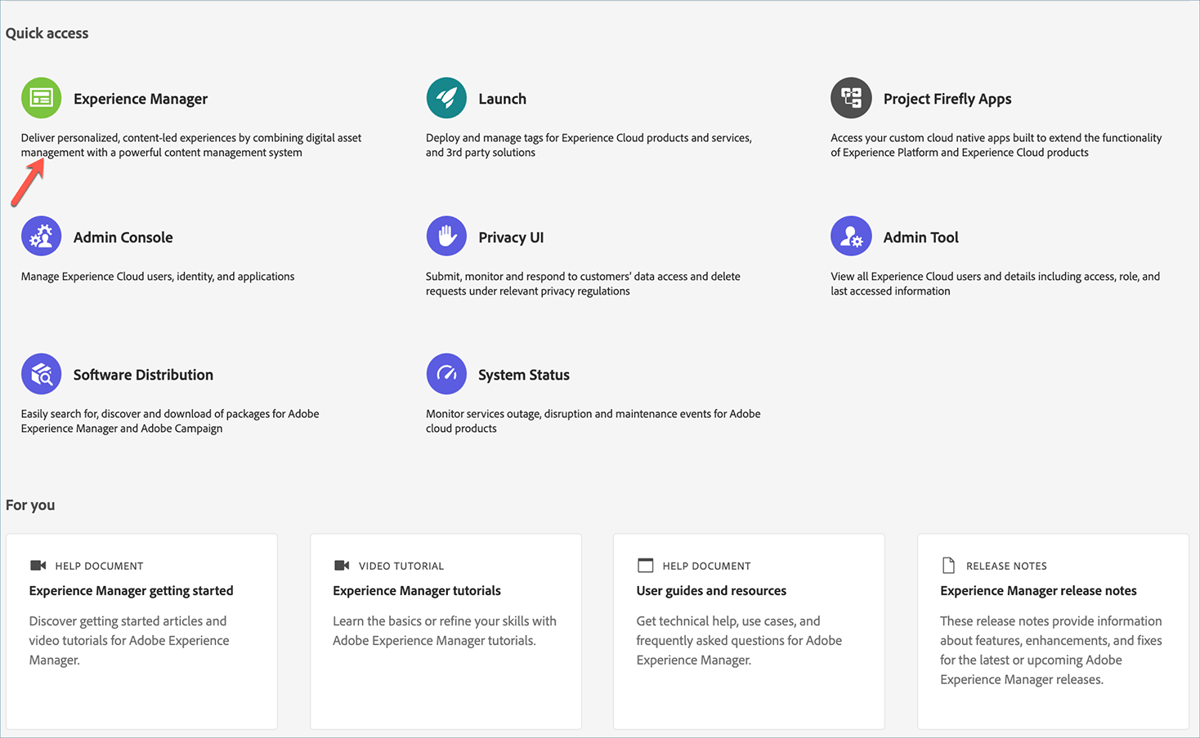
Task: Select the Project Firefly Apps icon
Action: coord(851,98)
